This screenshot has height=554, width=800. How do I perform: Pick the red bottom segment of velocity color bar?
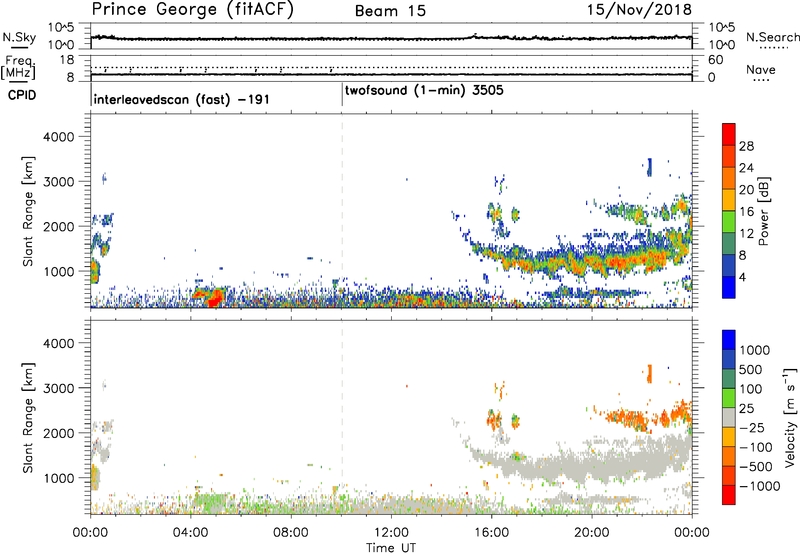point(729,495)
